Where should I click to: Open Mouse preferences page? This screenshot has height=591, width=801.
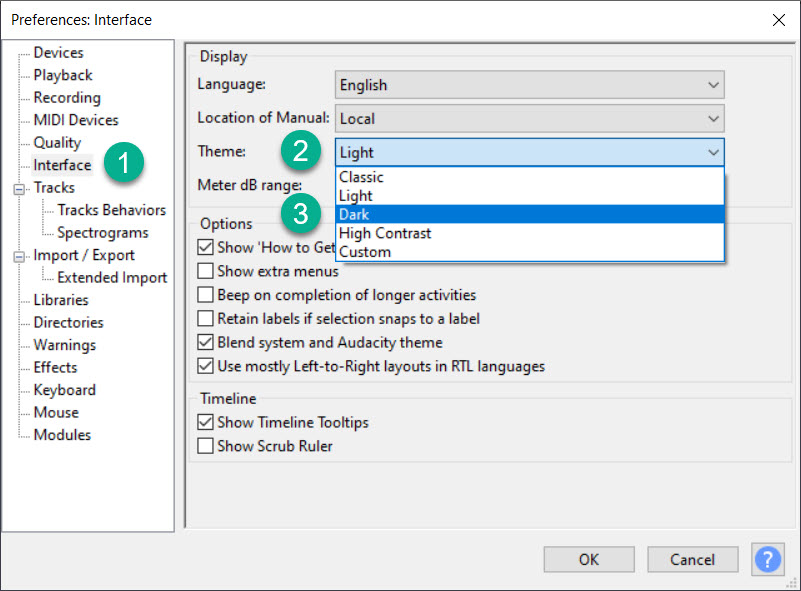point(56,412)
